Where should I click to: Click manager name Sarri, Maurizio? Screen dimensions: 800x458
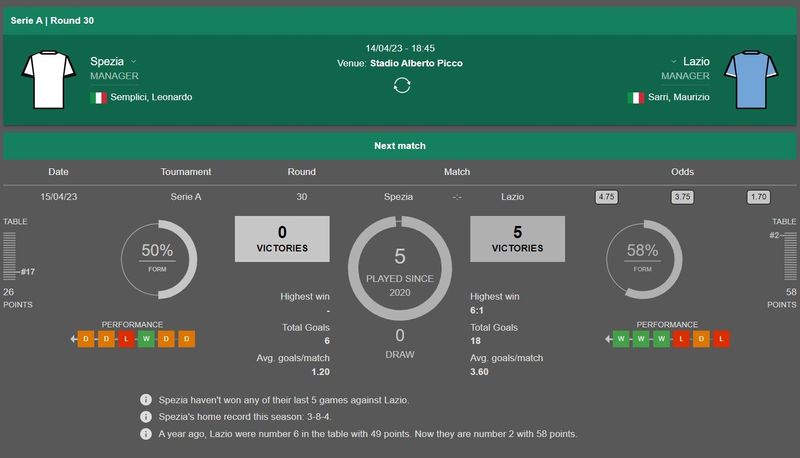679,97
